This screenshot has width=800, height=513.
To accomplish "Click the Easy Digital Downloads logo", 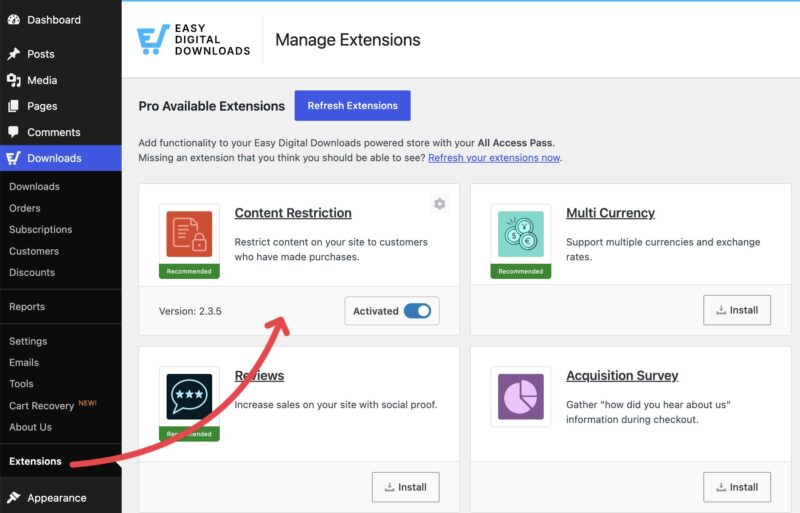I will tap(193, 40).
